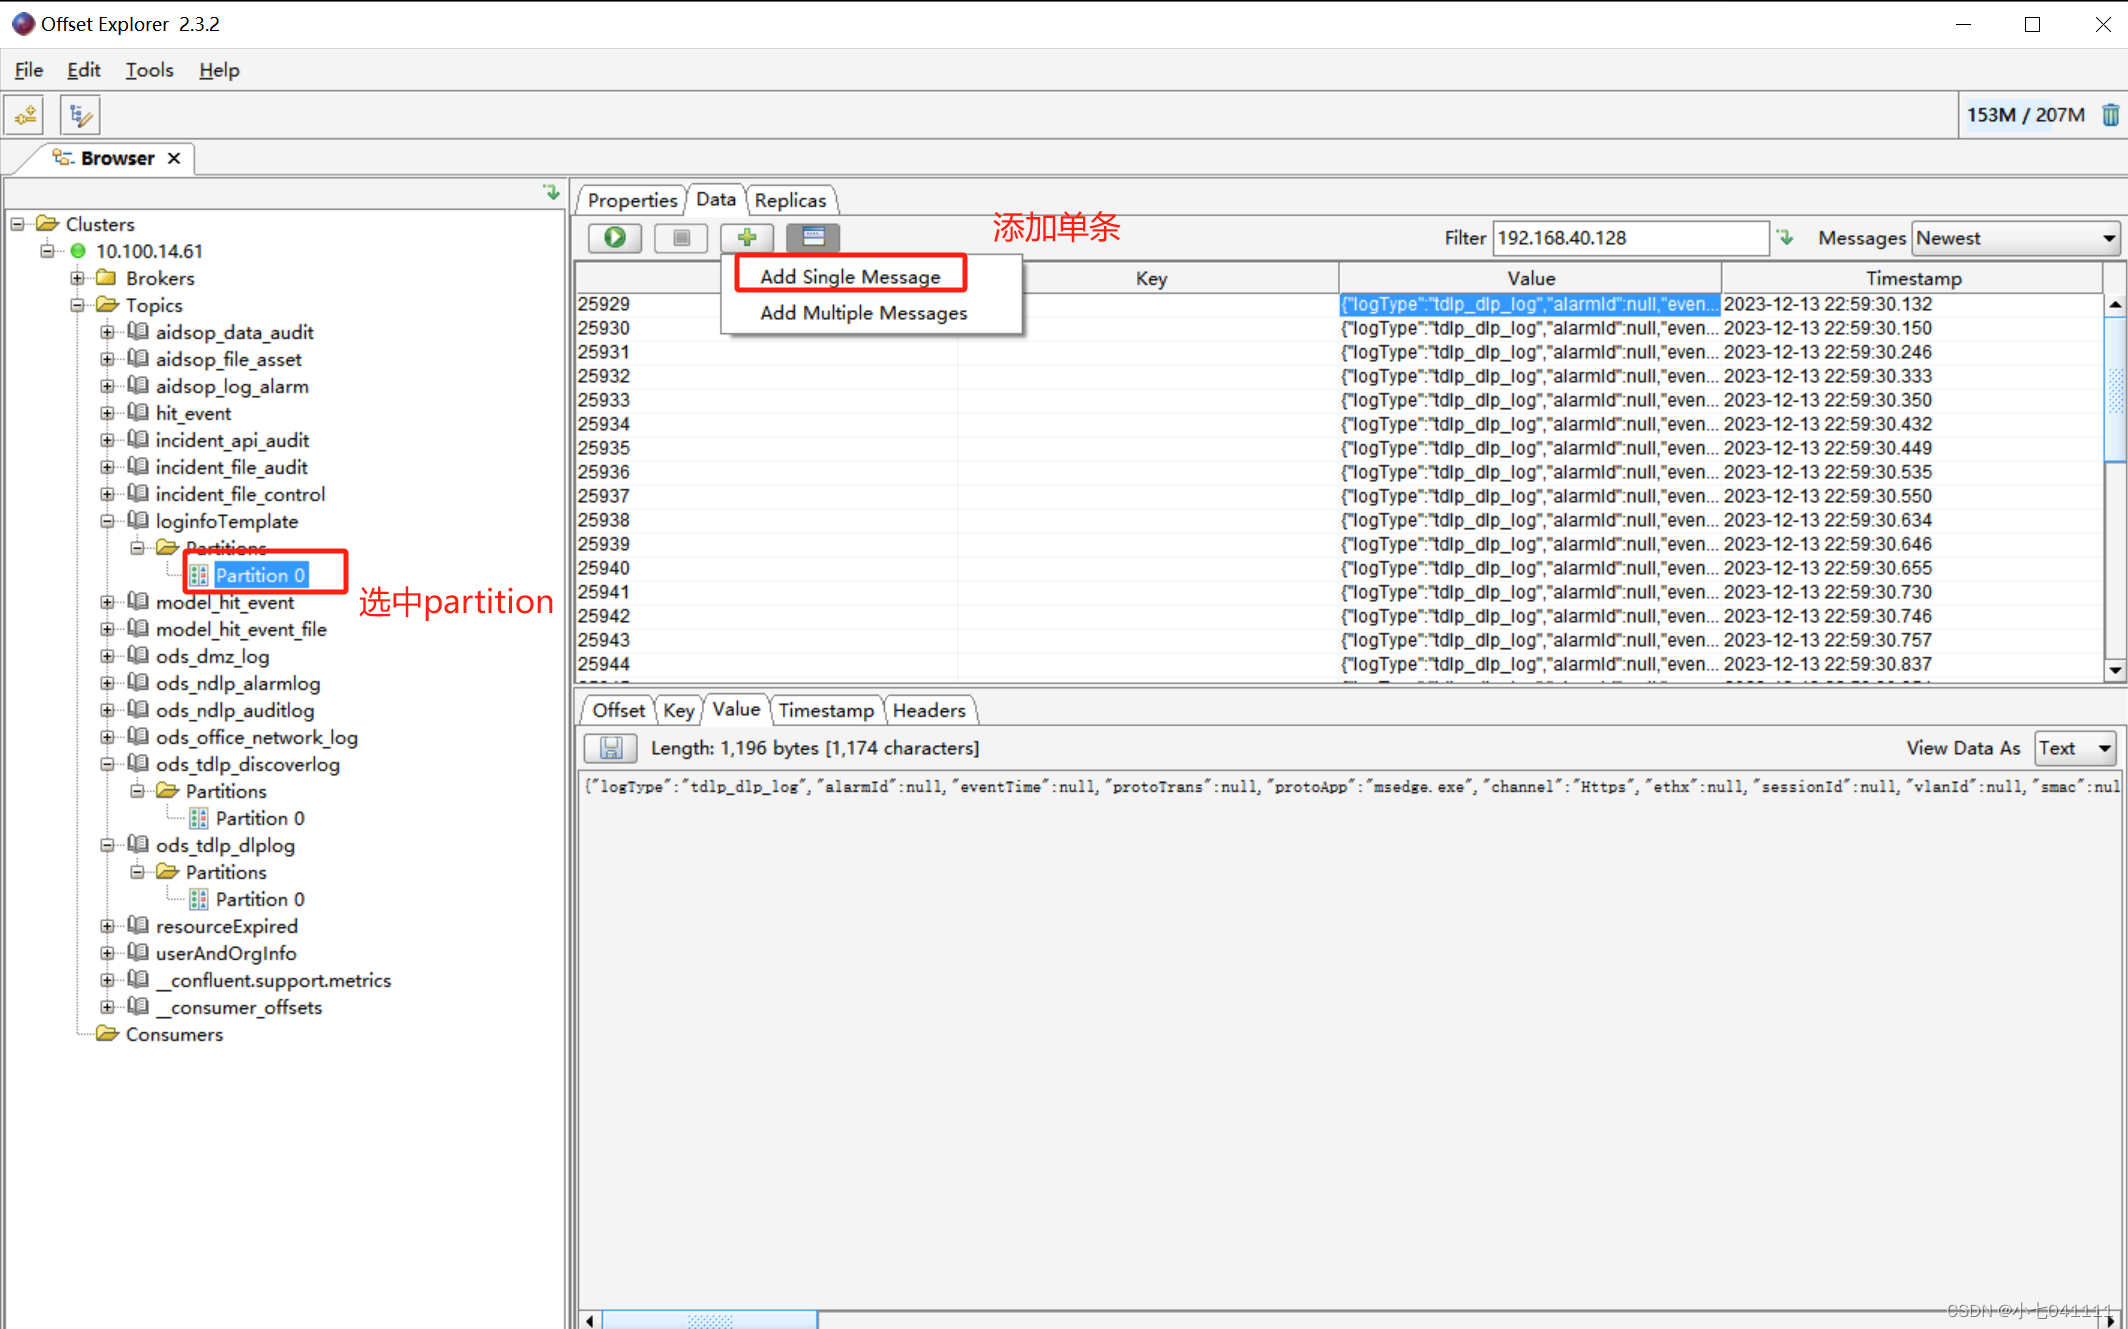The height and width of the screenshot is (1329, 2128).
Task: Click the save value floppy disk icon
Action: pyautogui.click(x=611, y=748)
